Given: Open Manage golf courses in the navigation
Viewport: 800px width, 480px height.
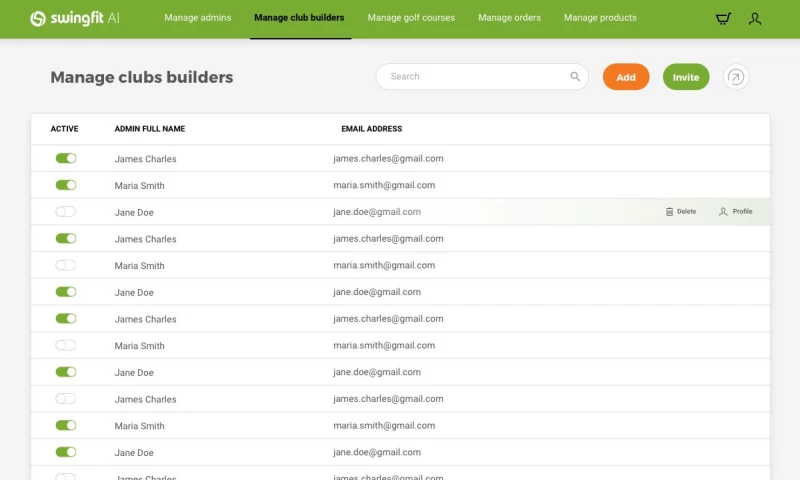Looking at the screenshot, I should tap(411, 18).
